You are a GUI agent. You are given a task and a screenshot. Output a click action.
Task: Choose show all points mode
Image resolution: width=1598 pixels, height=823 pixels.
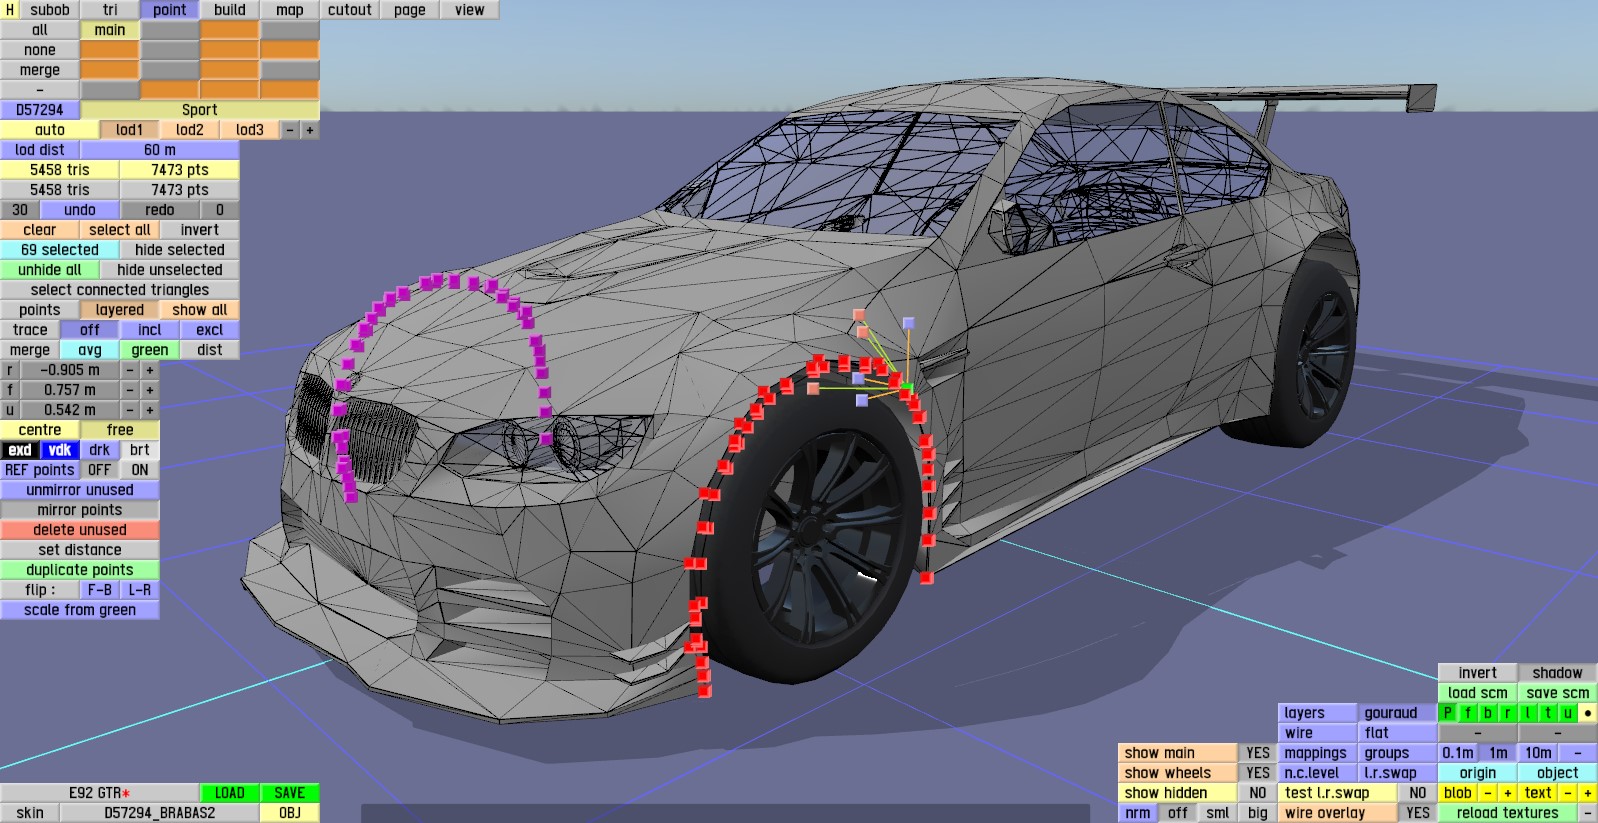pyautogui.click(x=200, y=310)
